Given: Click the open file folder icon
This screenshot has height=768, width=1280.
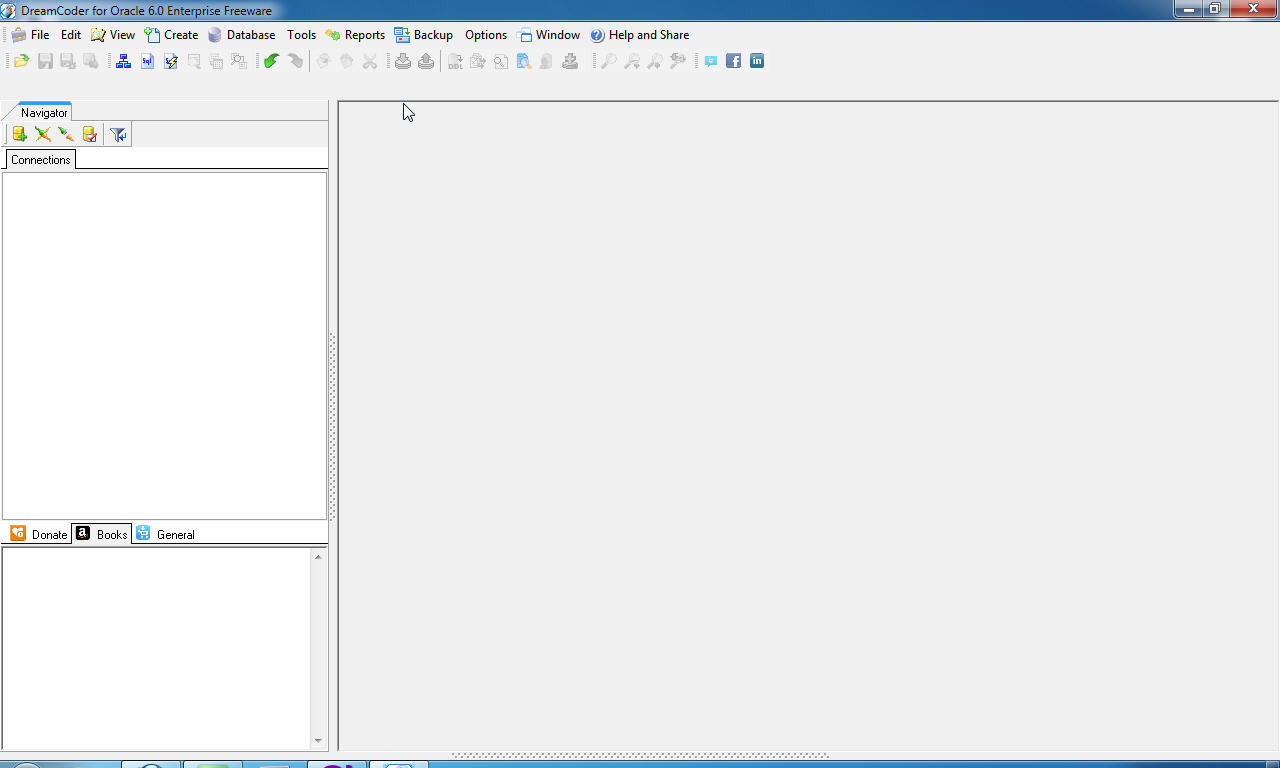Looking at the screenshot, I should (20, 61).
